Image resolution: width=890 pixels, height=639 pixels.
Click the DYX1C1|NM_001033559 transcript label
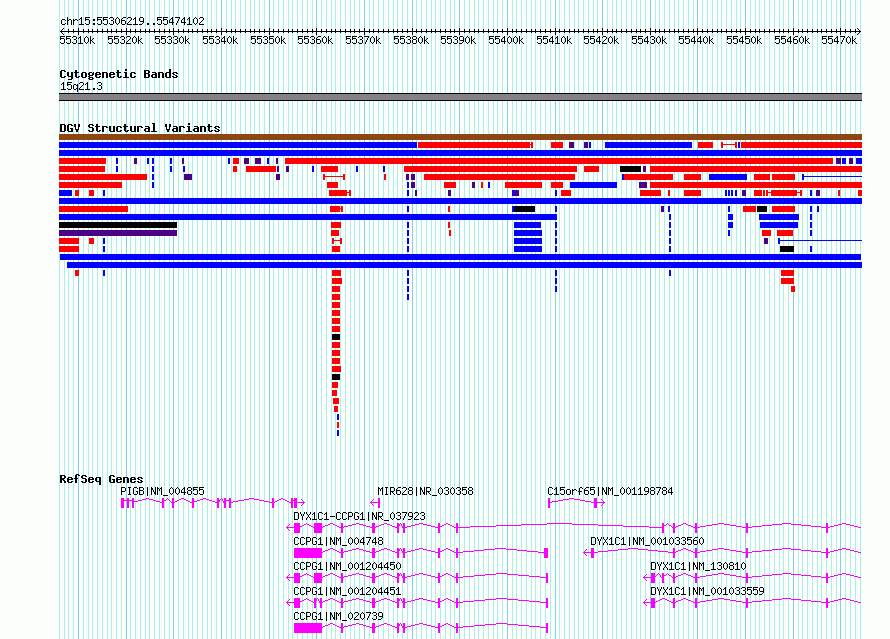point(707,591)
